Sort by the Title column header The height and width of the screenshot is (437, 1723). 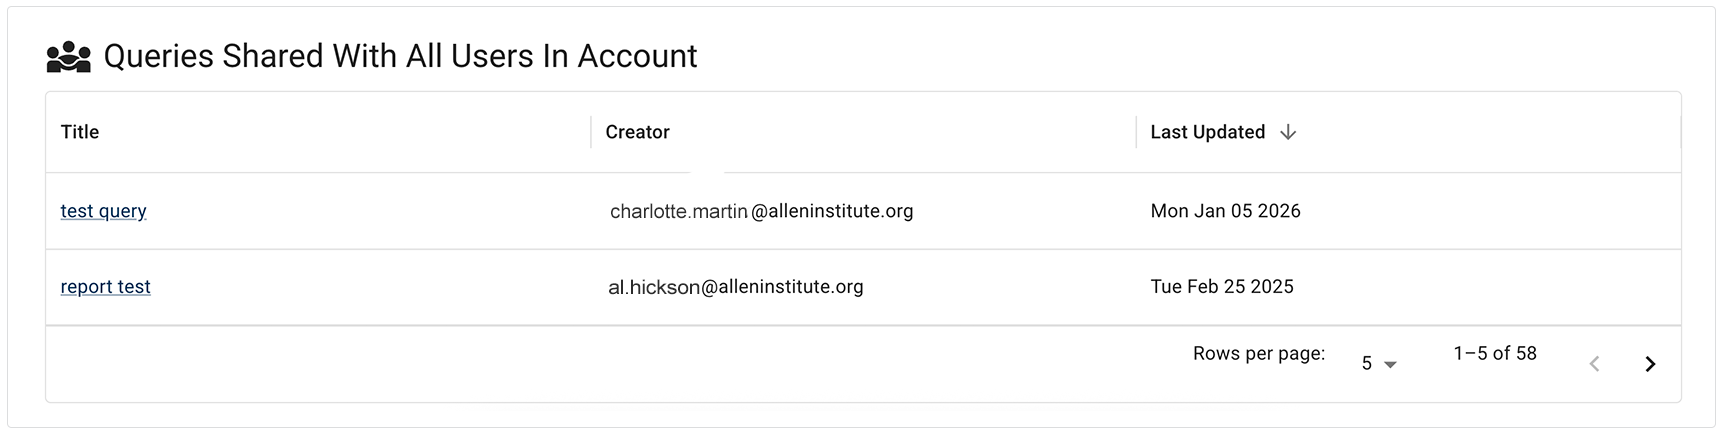[x=80, y=132]
